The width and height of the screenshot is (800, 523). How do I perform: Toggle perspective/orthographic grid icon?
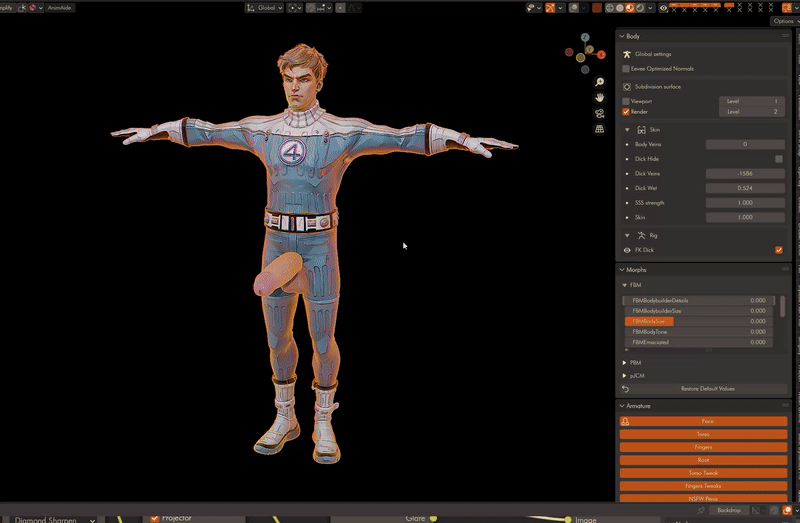pos(599,129)
